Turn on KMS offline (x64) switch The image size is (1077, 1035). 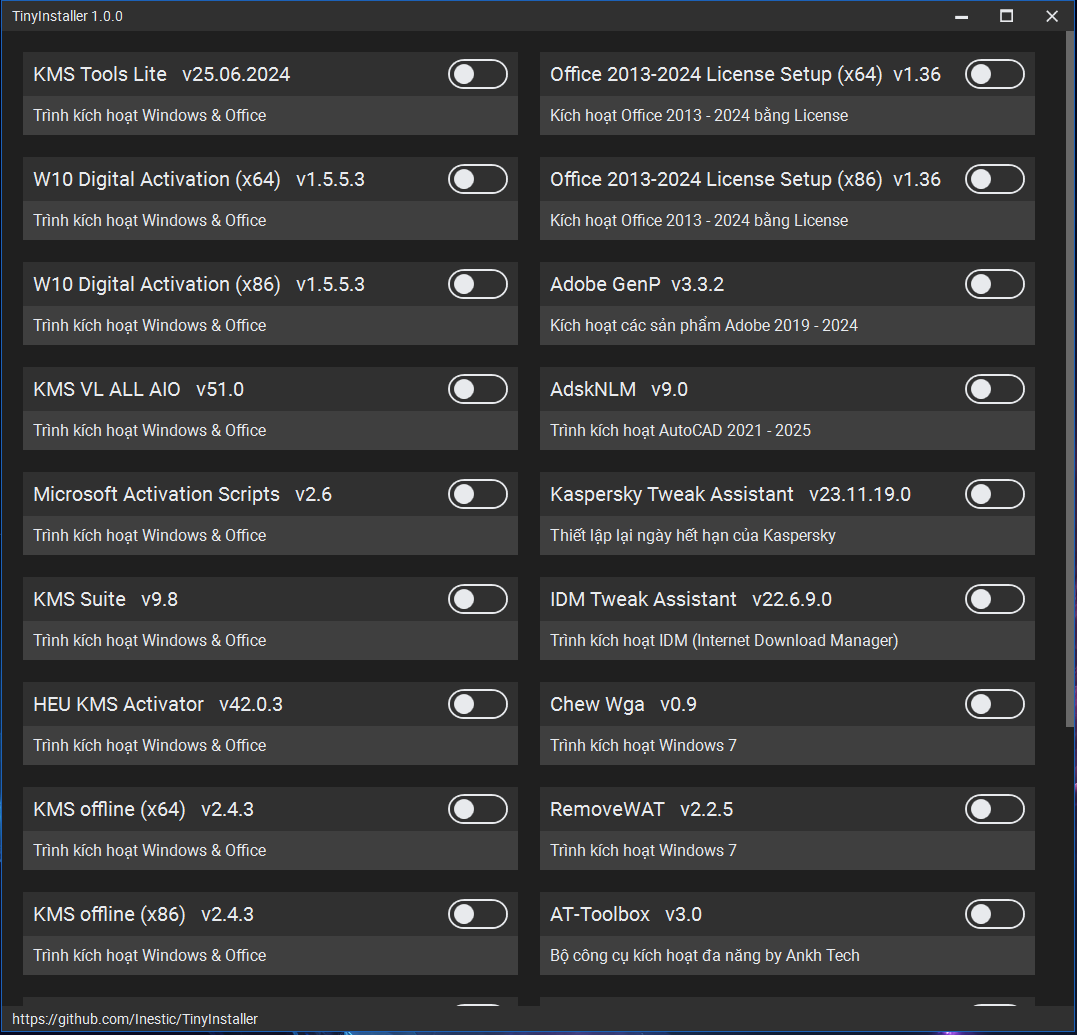coord(478,810)
